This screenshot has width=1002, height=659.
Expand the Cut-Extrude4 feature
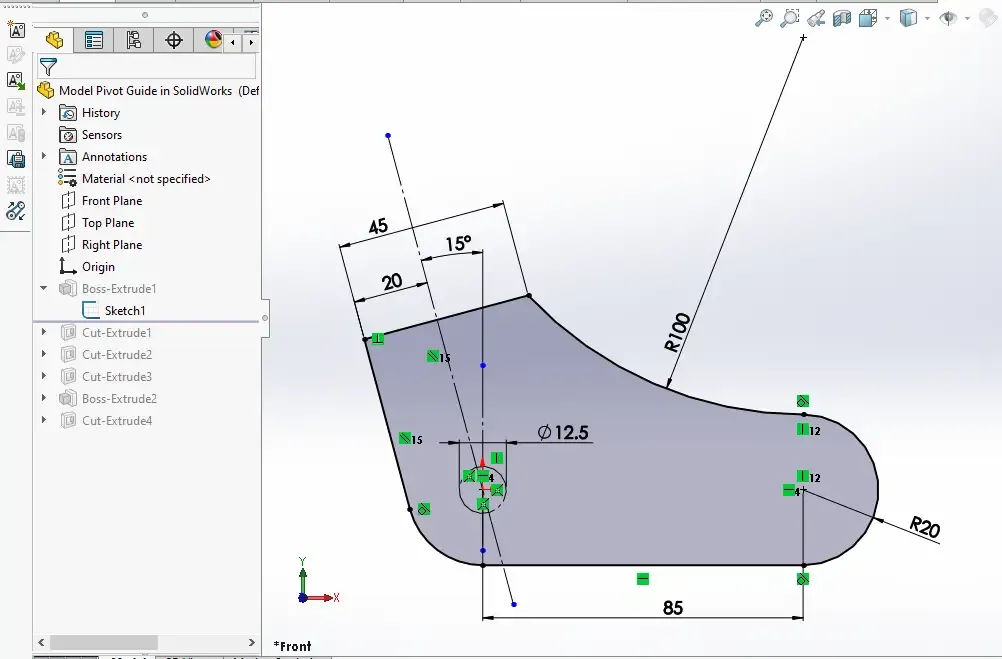(x=44, y=420)
